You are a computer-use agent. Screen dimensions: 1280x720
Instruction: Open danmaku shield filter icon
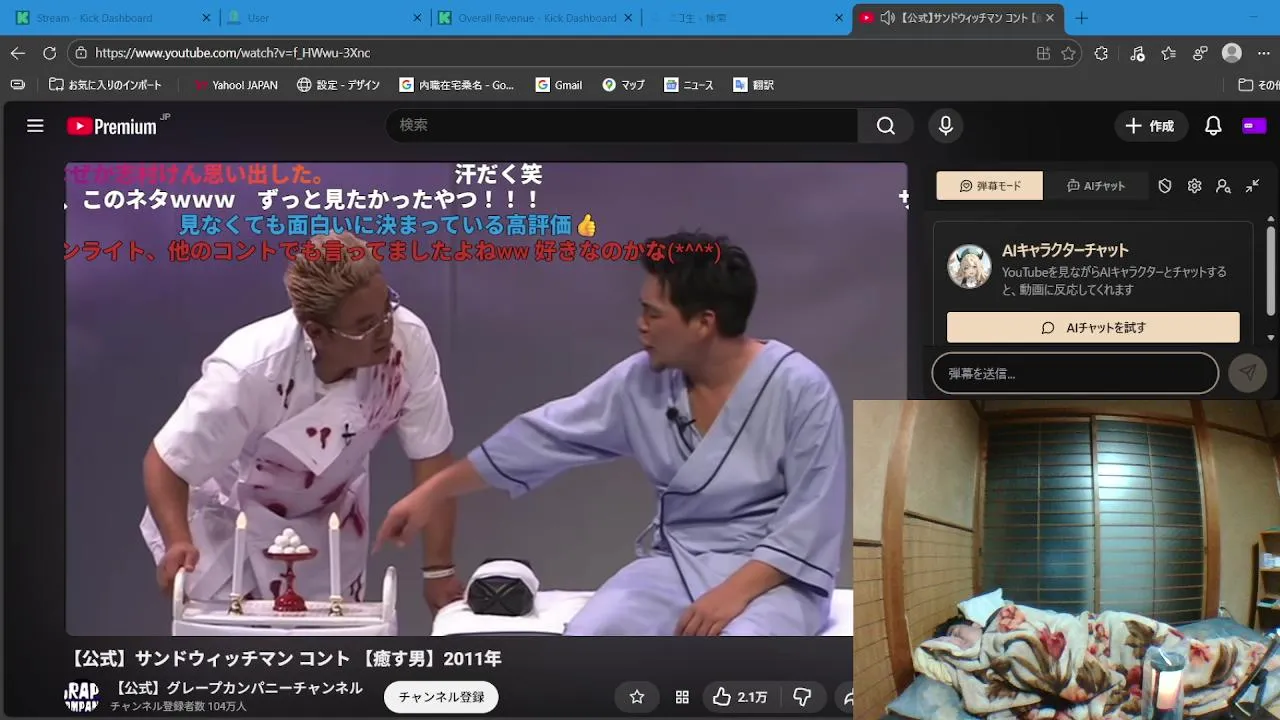tap(1165, 186)
